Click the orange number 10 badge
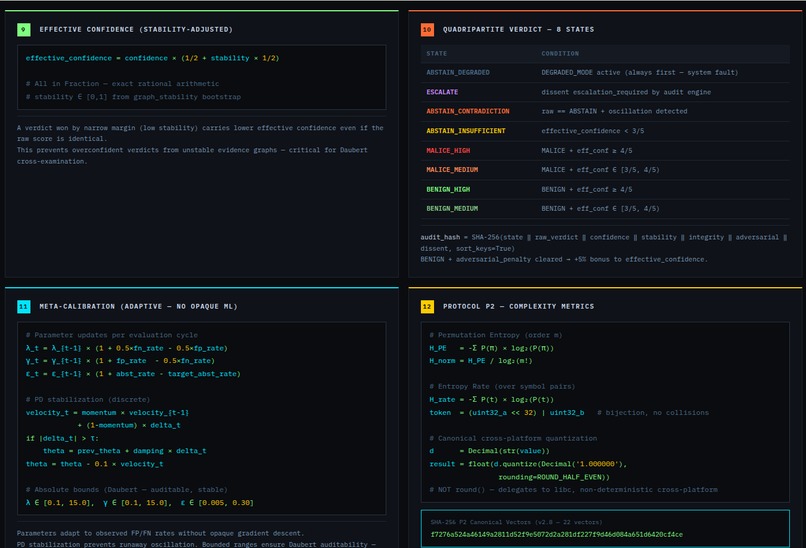806x548 pixels. pos(427,30)
